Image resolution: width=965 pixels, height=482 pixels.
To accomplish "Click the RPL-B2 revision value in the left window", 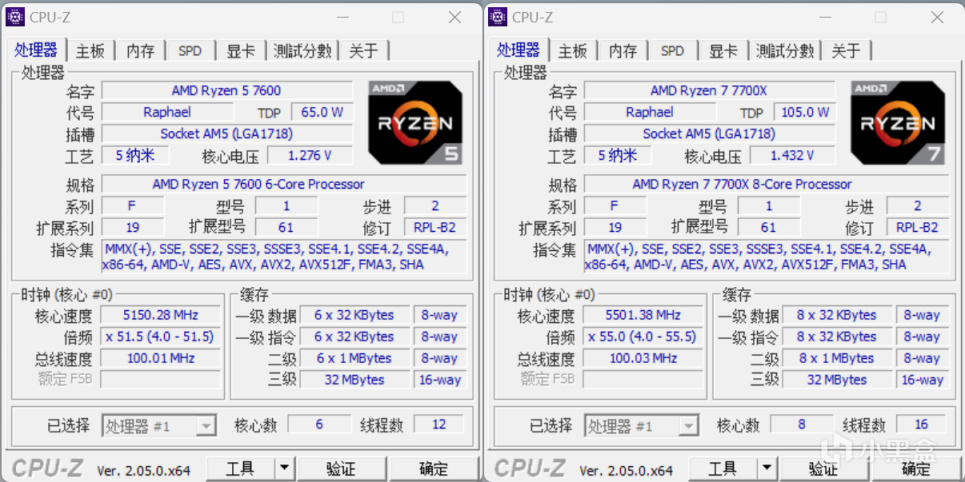I will tap(435, 227).
